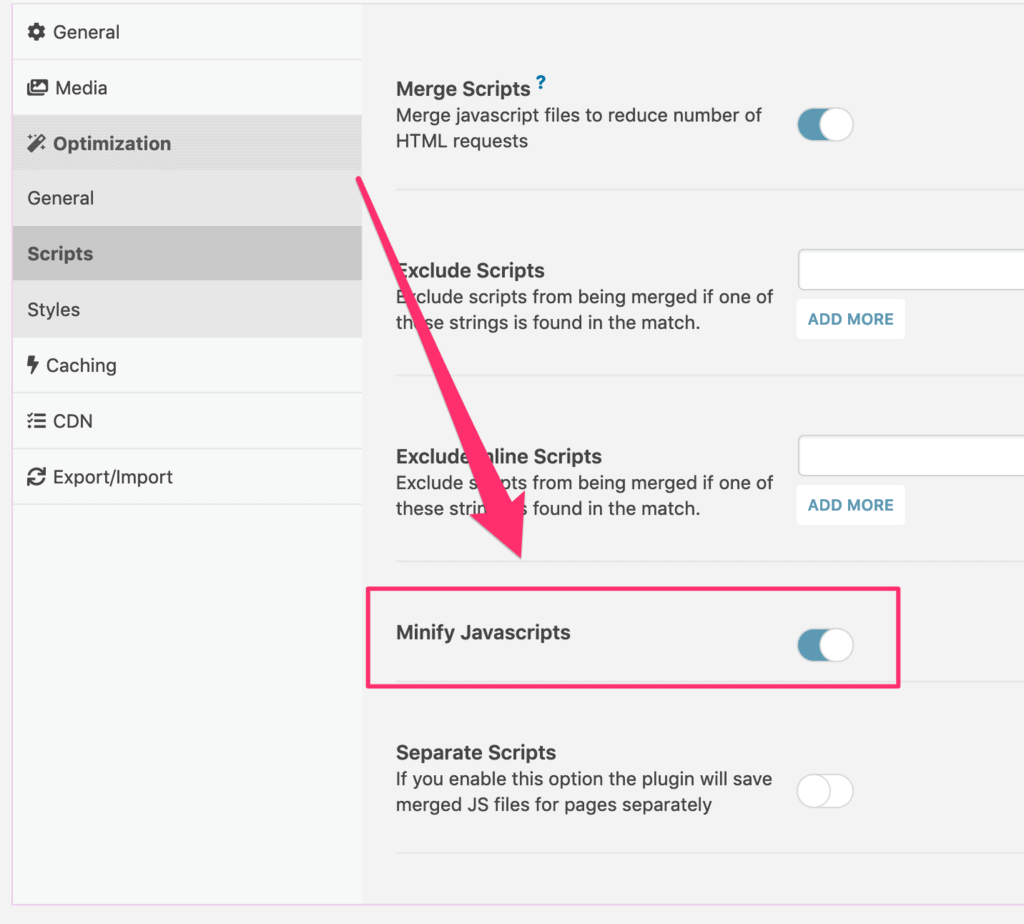Click the Minify Javascripts label
This screenshot has height=924, width=1024.
[483, 632]
